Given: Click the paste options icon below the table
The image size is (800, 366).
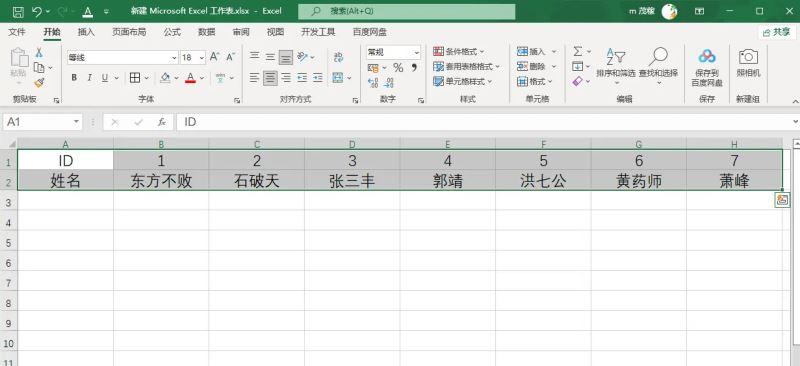Looking at the screenshot, I should click(782, 200).
